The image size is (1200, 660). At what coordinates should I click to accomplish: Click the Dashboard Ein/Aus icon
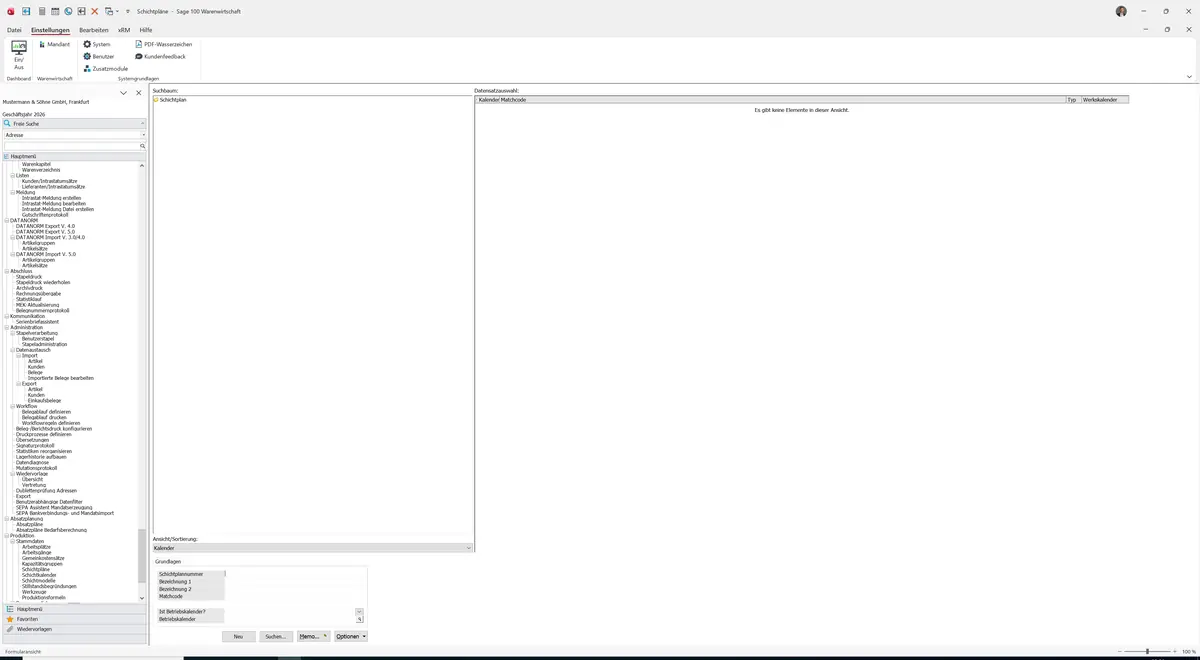(18, 54)
